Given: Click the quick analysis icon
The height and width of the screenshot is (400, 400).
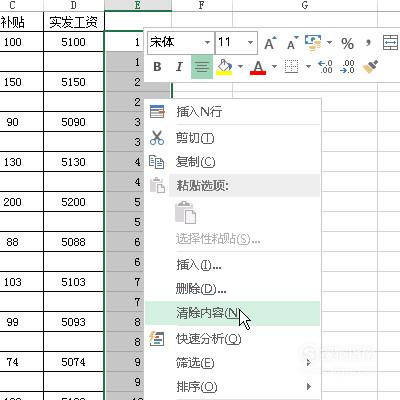Looking at the screenshot, I should [x=157, y=338].
